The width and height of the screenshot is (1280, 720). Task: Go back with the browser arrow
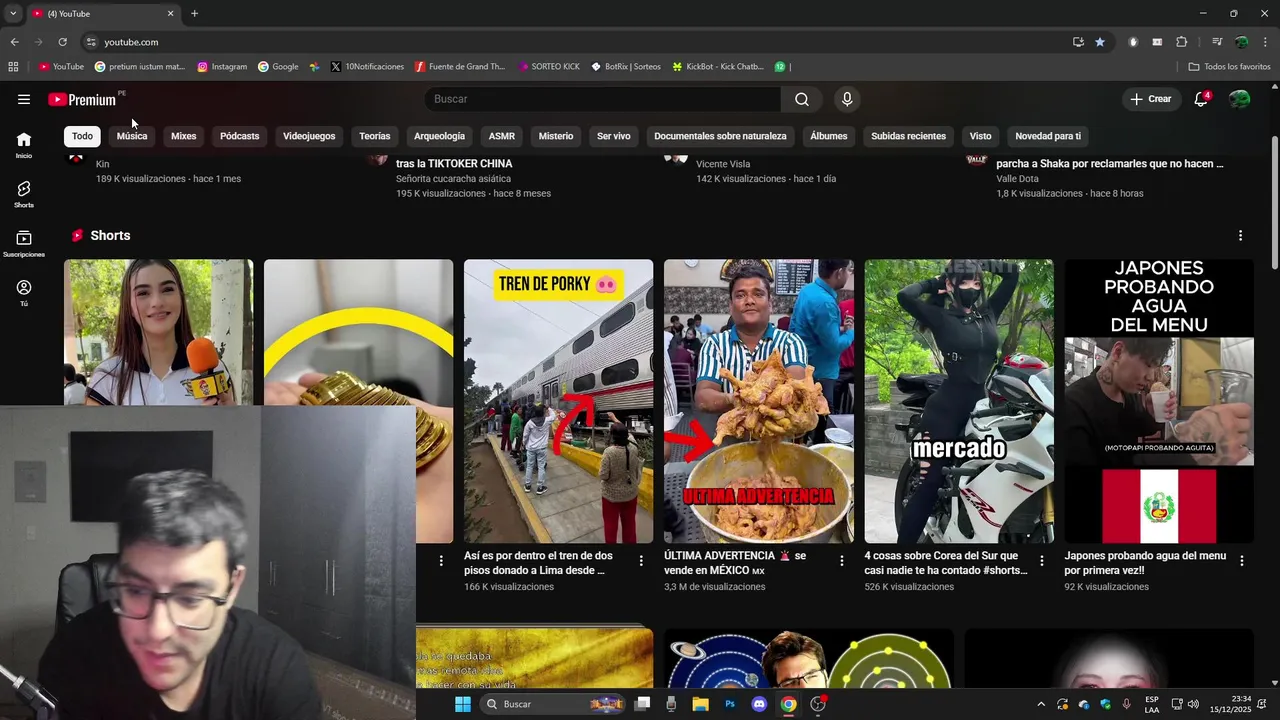(14, 42)
